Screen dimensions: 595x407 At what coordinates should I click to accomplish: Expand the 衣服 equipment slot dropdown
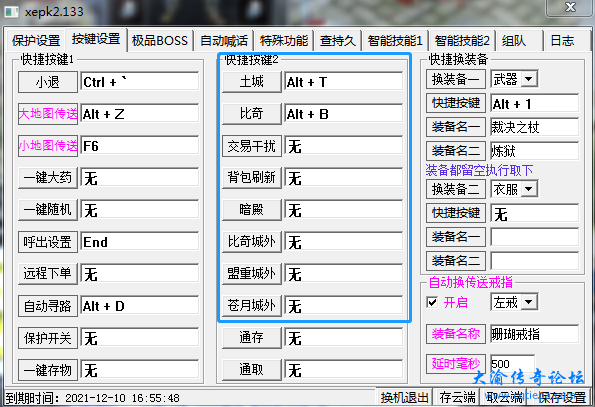(x=529, y=189)
